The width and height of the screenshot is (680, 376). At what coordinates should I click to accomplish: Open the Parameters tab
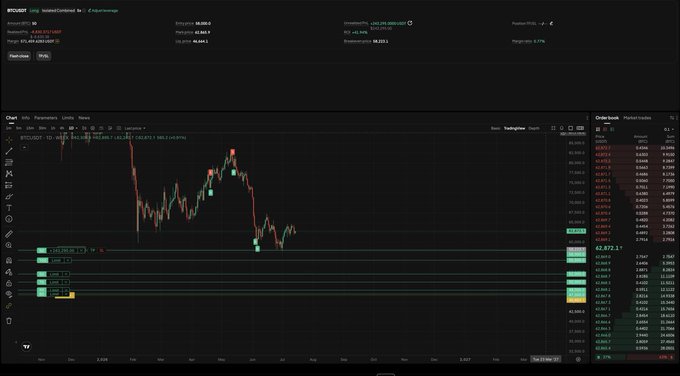(46, 118)
